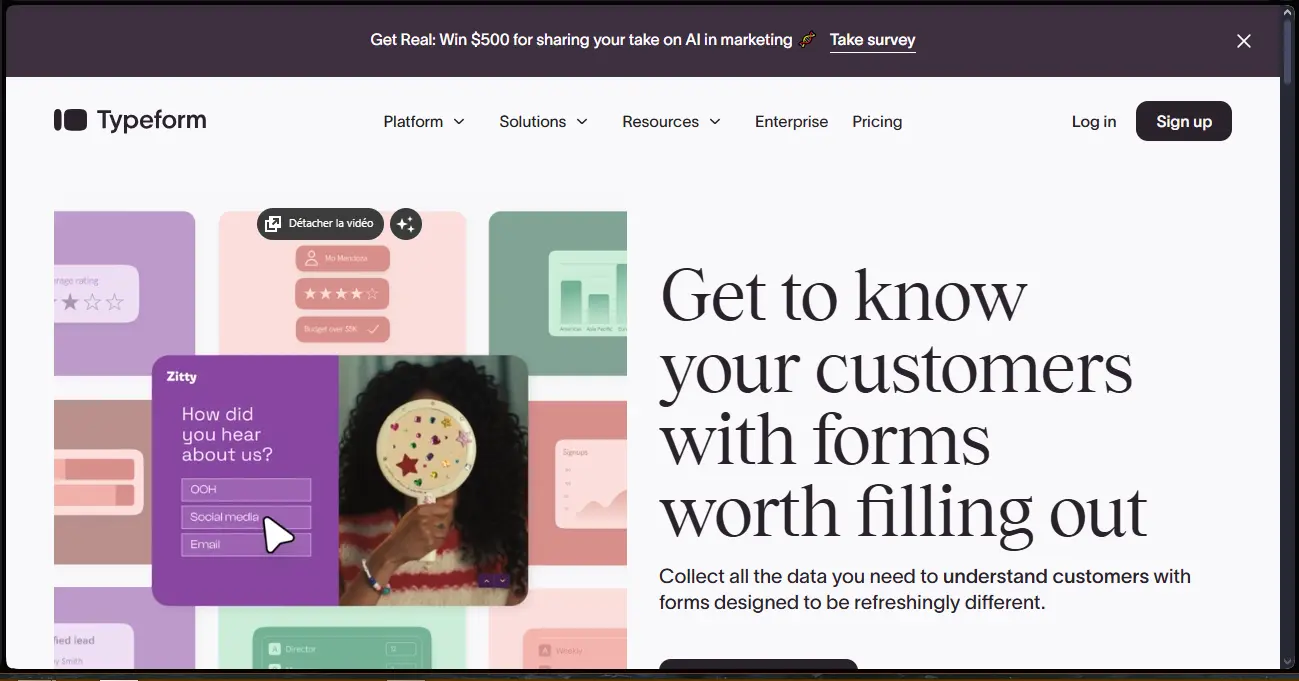
Task: Click the star rating in the purple card
Action: pos(88,300)
